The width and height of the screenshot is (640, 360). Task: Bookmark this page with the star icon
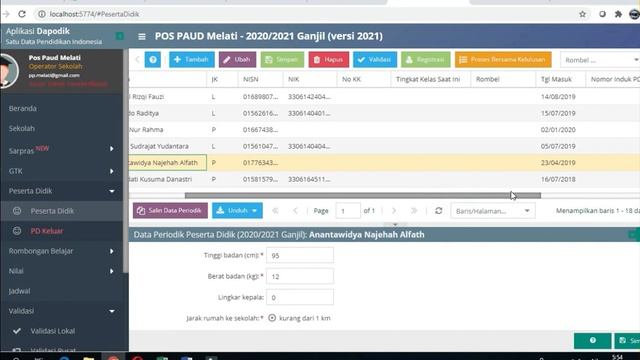582,14
